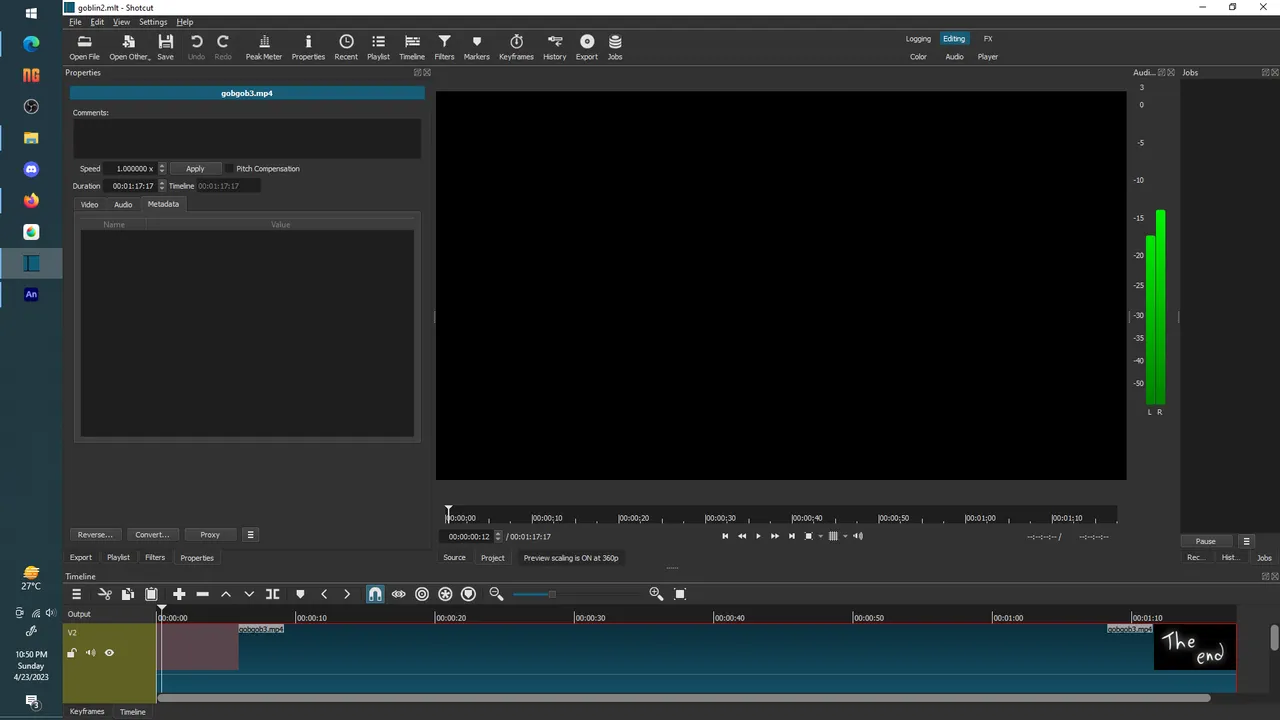Viewport: 1280px width, 720px height.
Task: Switch to Video tab in Properties
Action: 89,204
